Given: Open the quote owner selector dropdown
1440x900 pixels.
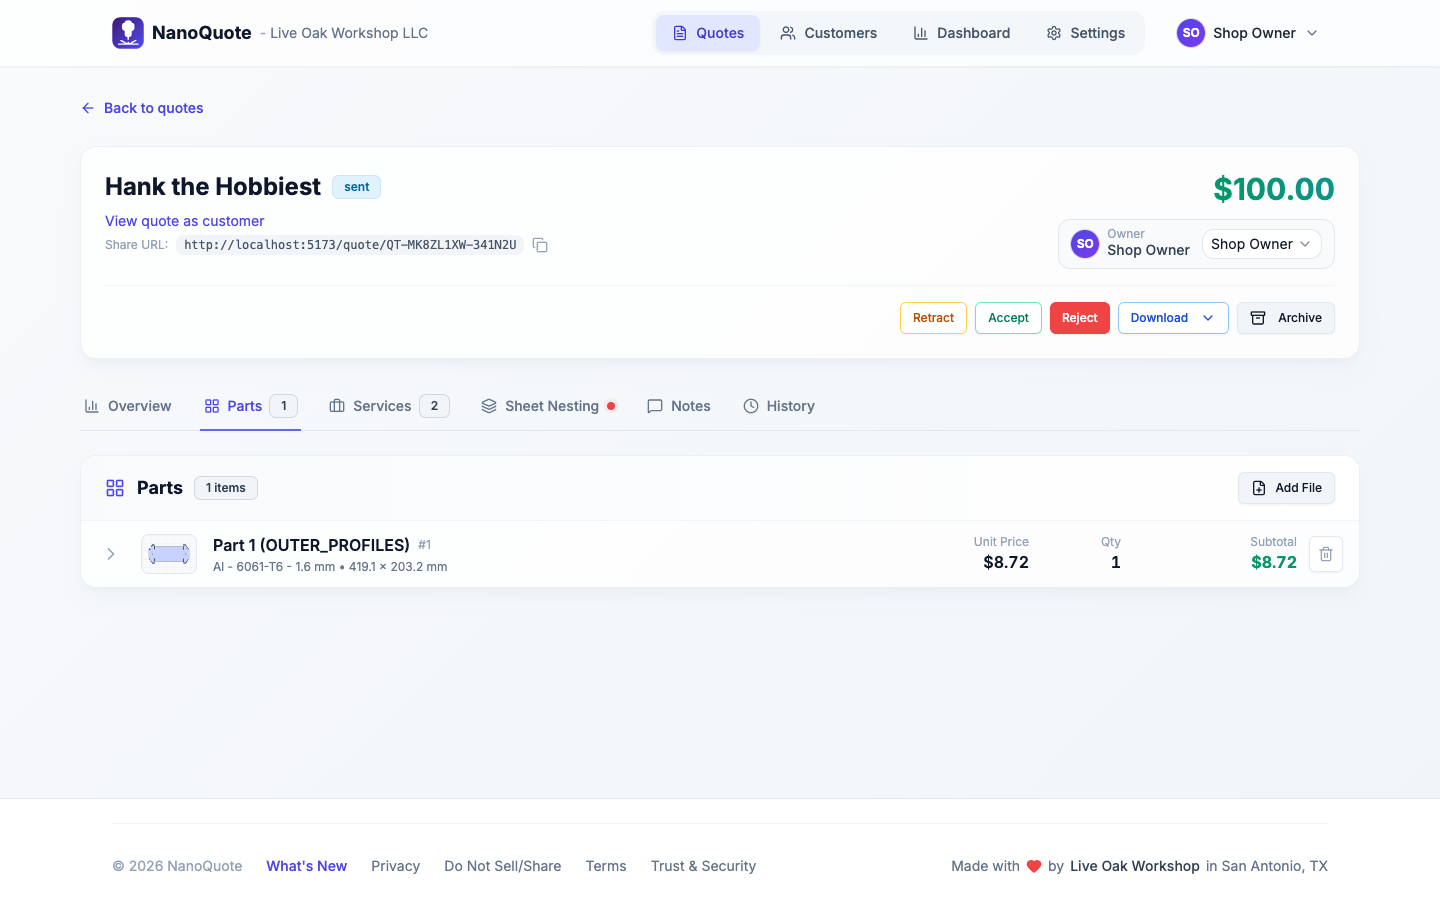Looking at the screenshot, I should pyautogui.click(x=1261, y=244).
